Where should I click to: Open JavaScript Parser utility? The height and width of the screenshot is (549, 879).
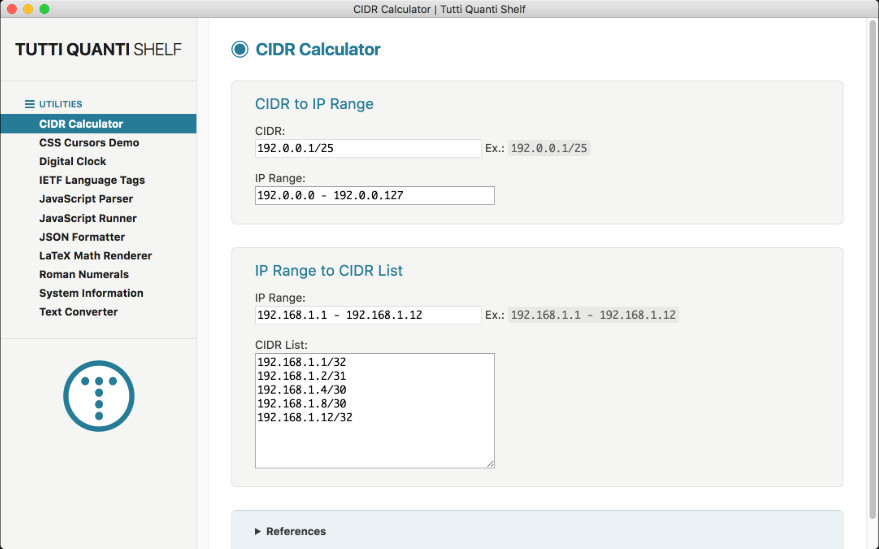(86, 199)
